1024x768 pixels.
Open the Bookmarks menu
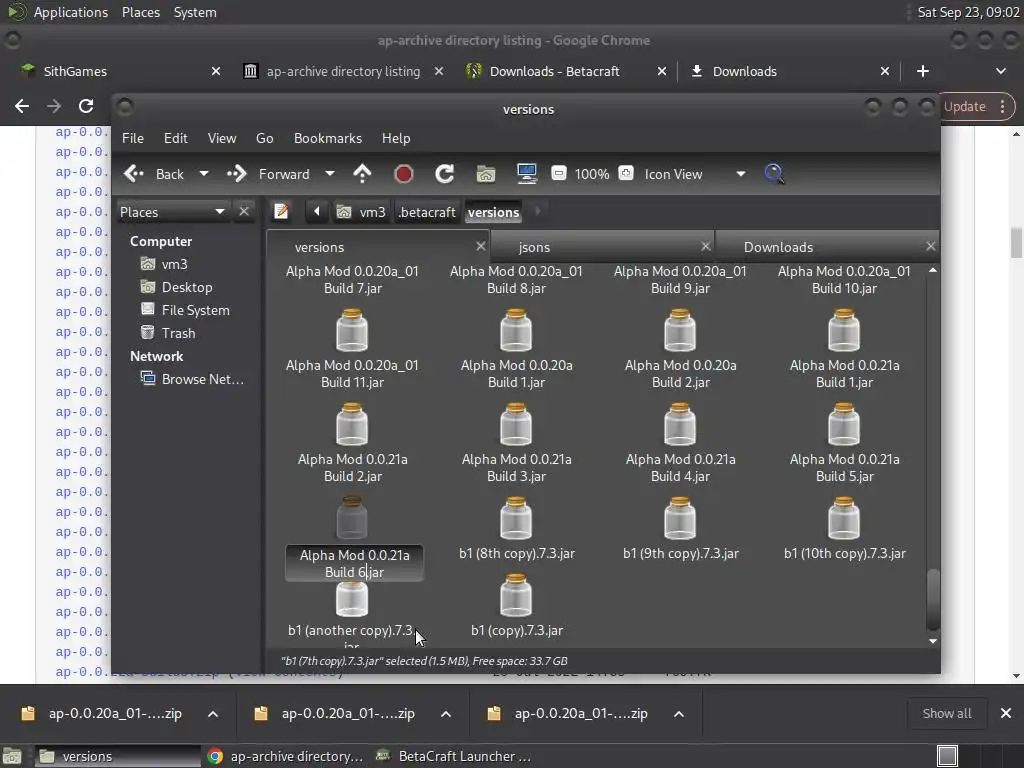[327, 138]
